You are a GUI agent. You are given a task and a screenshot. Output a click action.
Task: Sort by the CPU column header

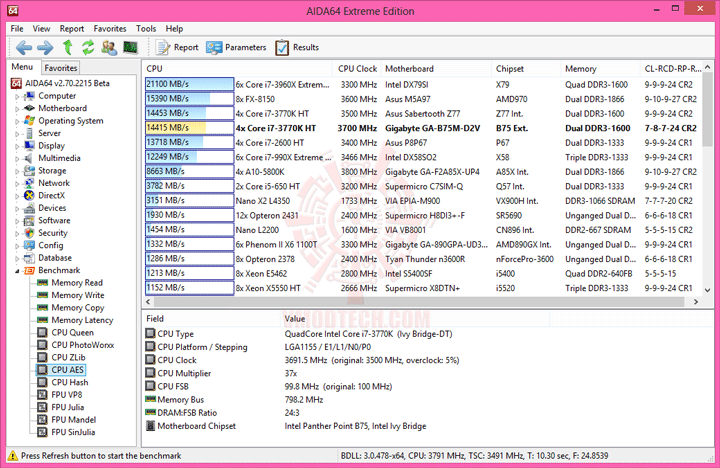point(238,68)
